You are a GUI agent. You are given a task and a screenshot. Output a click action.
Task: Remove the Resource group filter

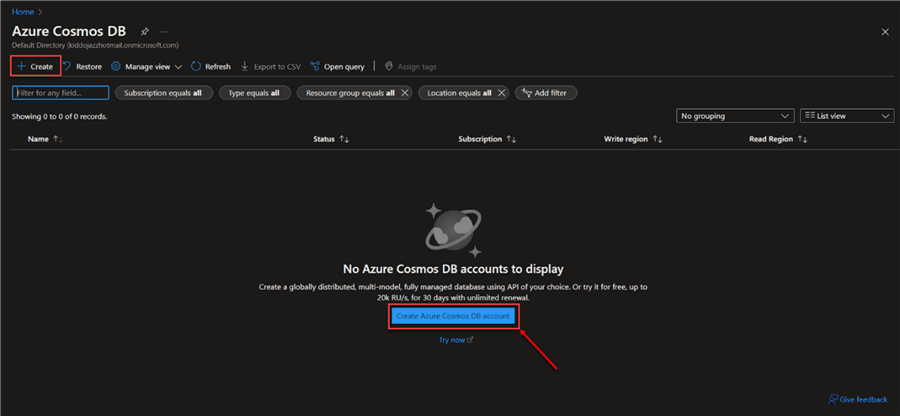pos(404,93)
